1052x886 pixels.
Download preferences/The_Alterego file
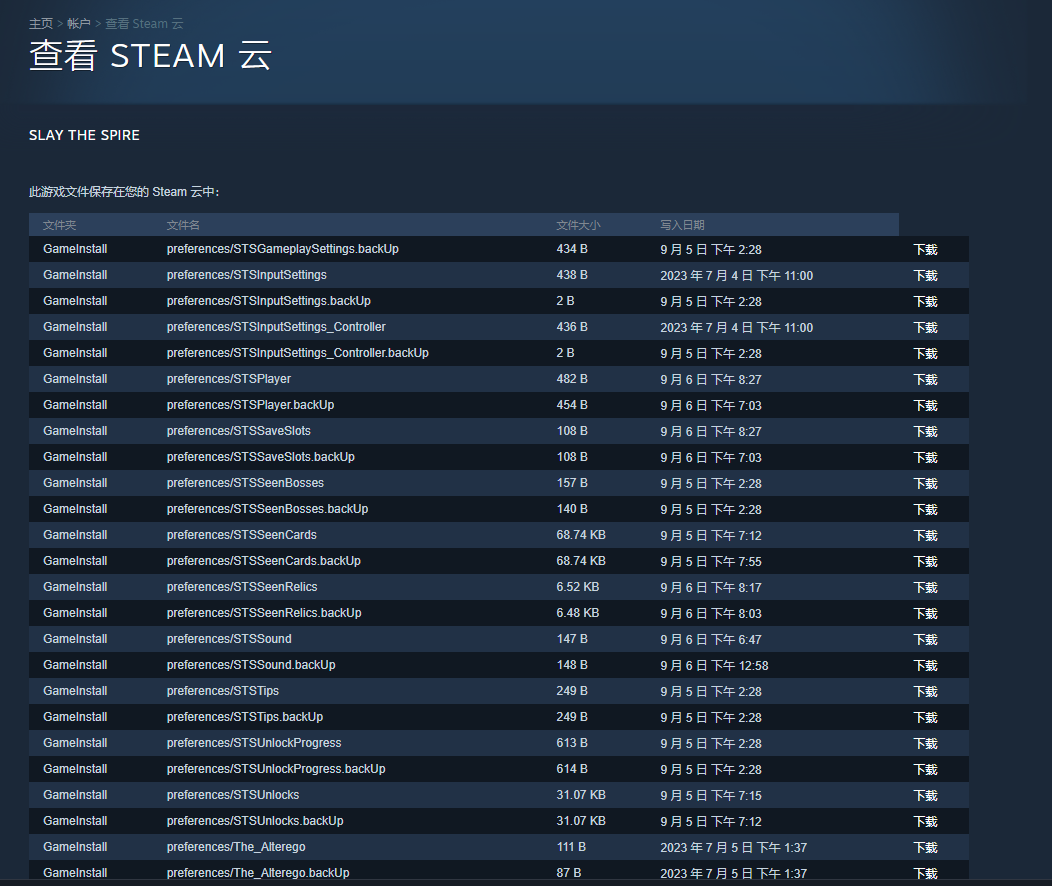point(925,848)
